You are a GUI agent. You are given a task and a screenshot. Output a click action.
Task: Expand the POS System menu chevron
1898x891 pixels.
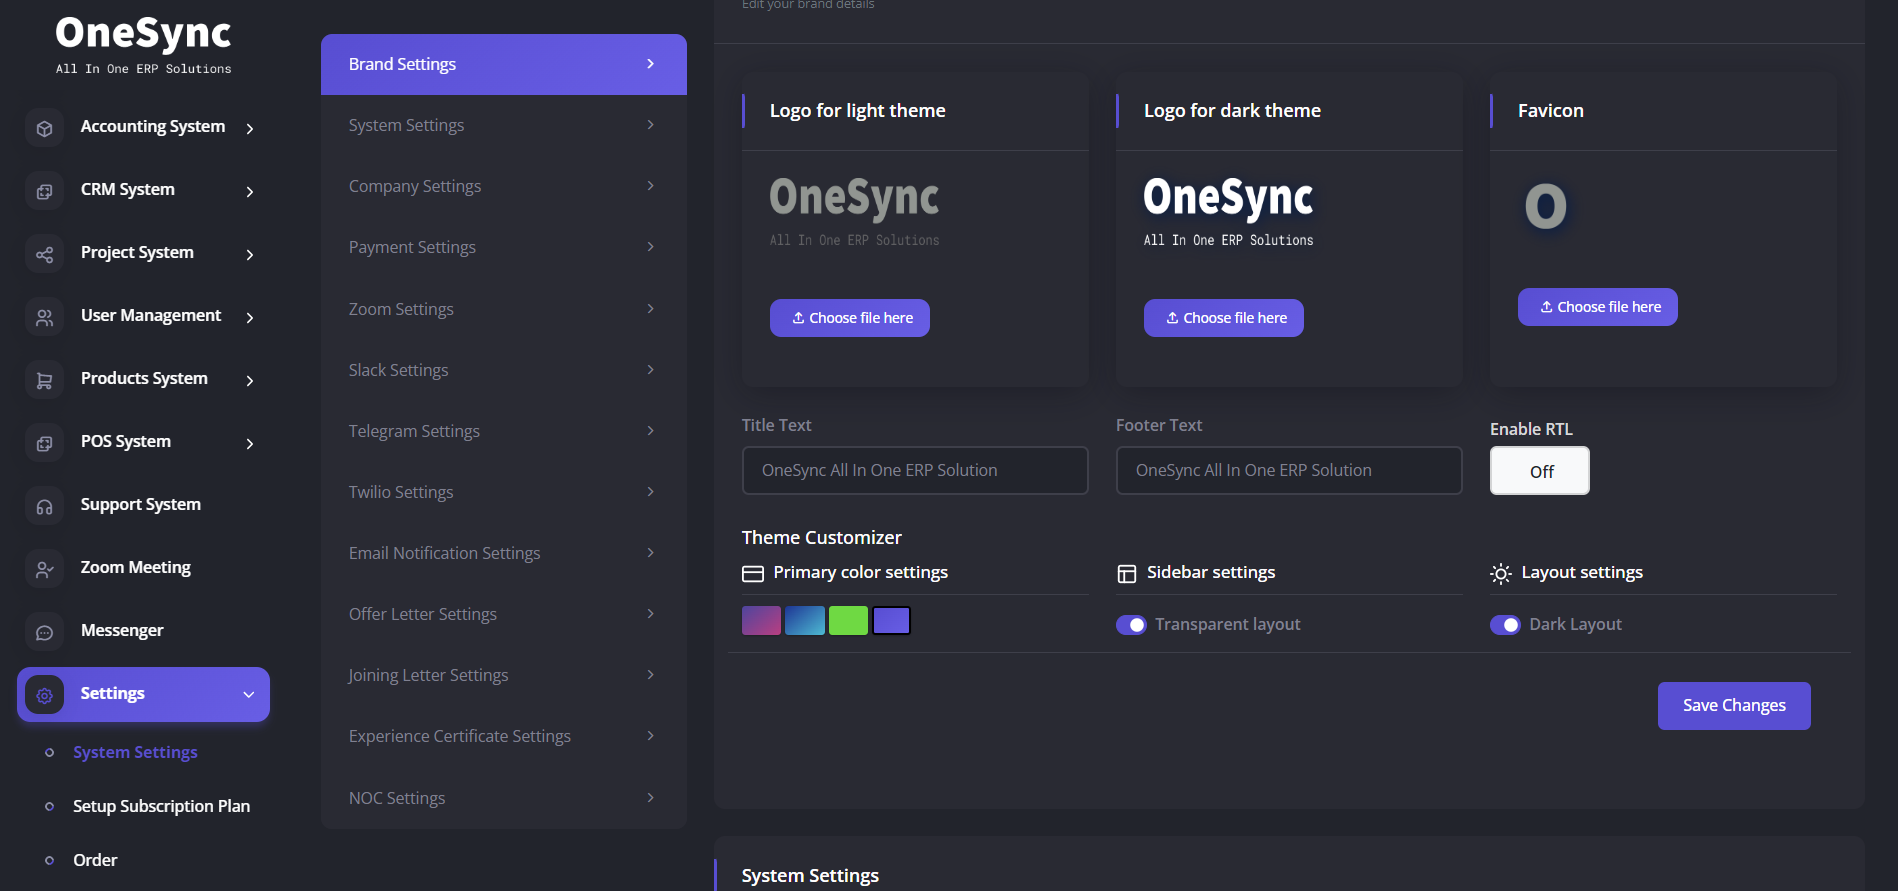pos(250,443)
